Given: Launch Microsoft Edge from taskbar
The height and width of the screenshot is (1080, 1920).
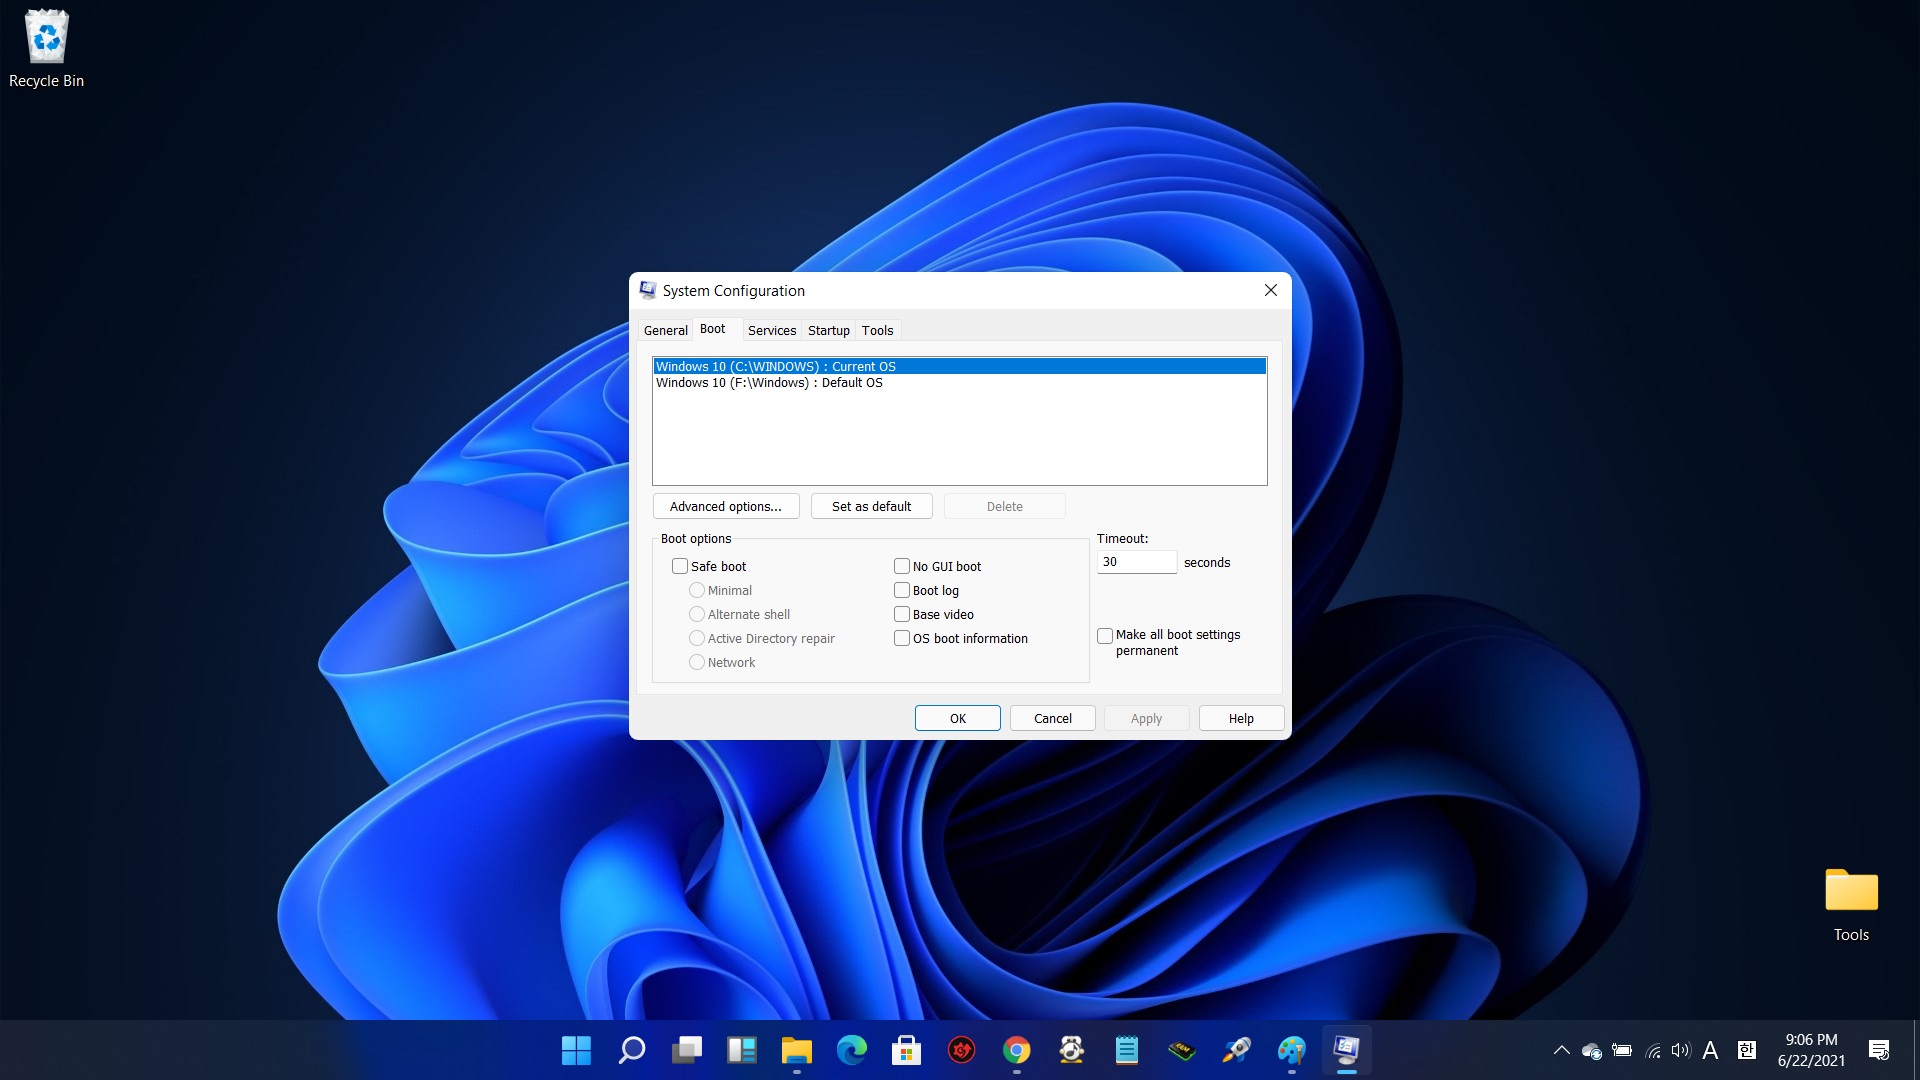Looking at the screenshot, I should (x=851, y=1050).
